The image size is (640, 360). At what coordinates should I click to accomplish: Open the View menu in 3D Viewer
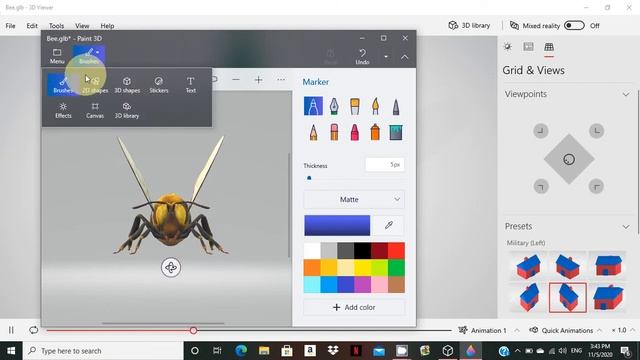tap(82, 26)
